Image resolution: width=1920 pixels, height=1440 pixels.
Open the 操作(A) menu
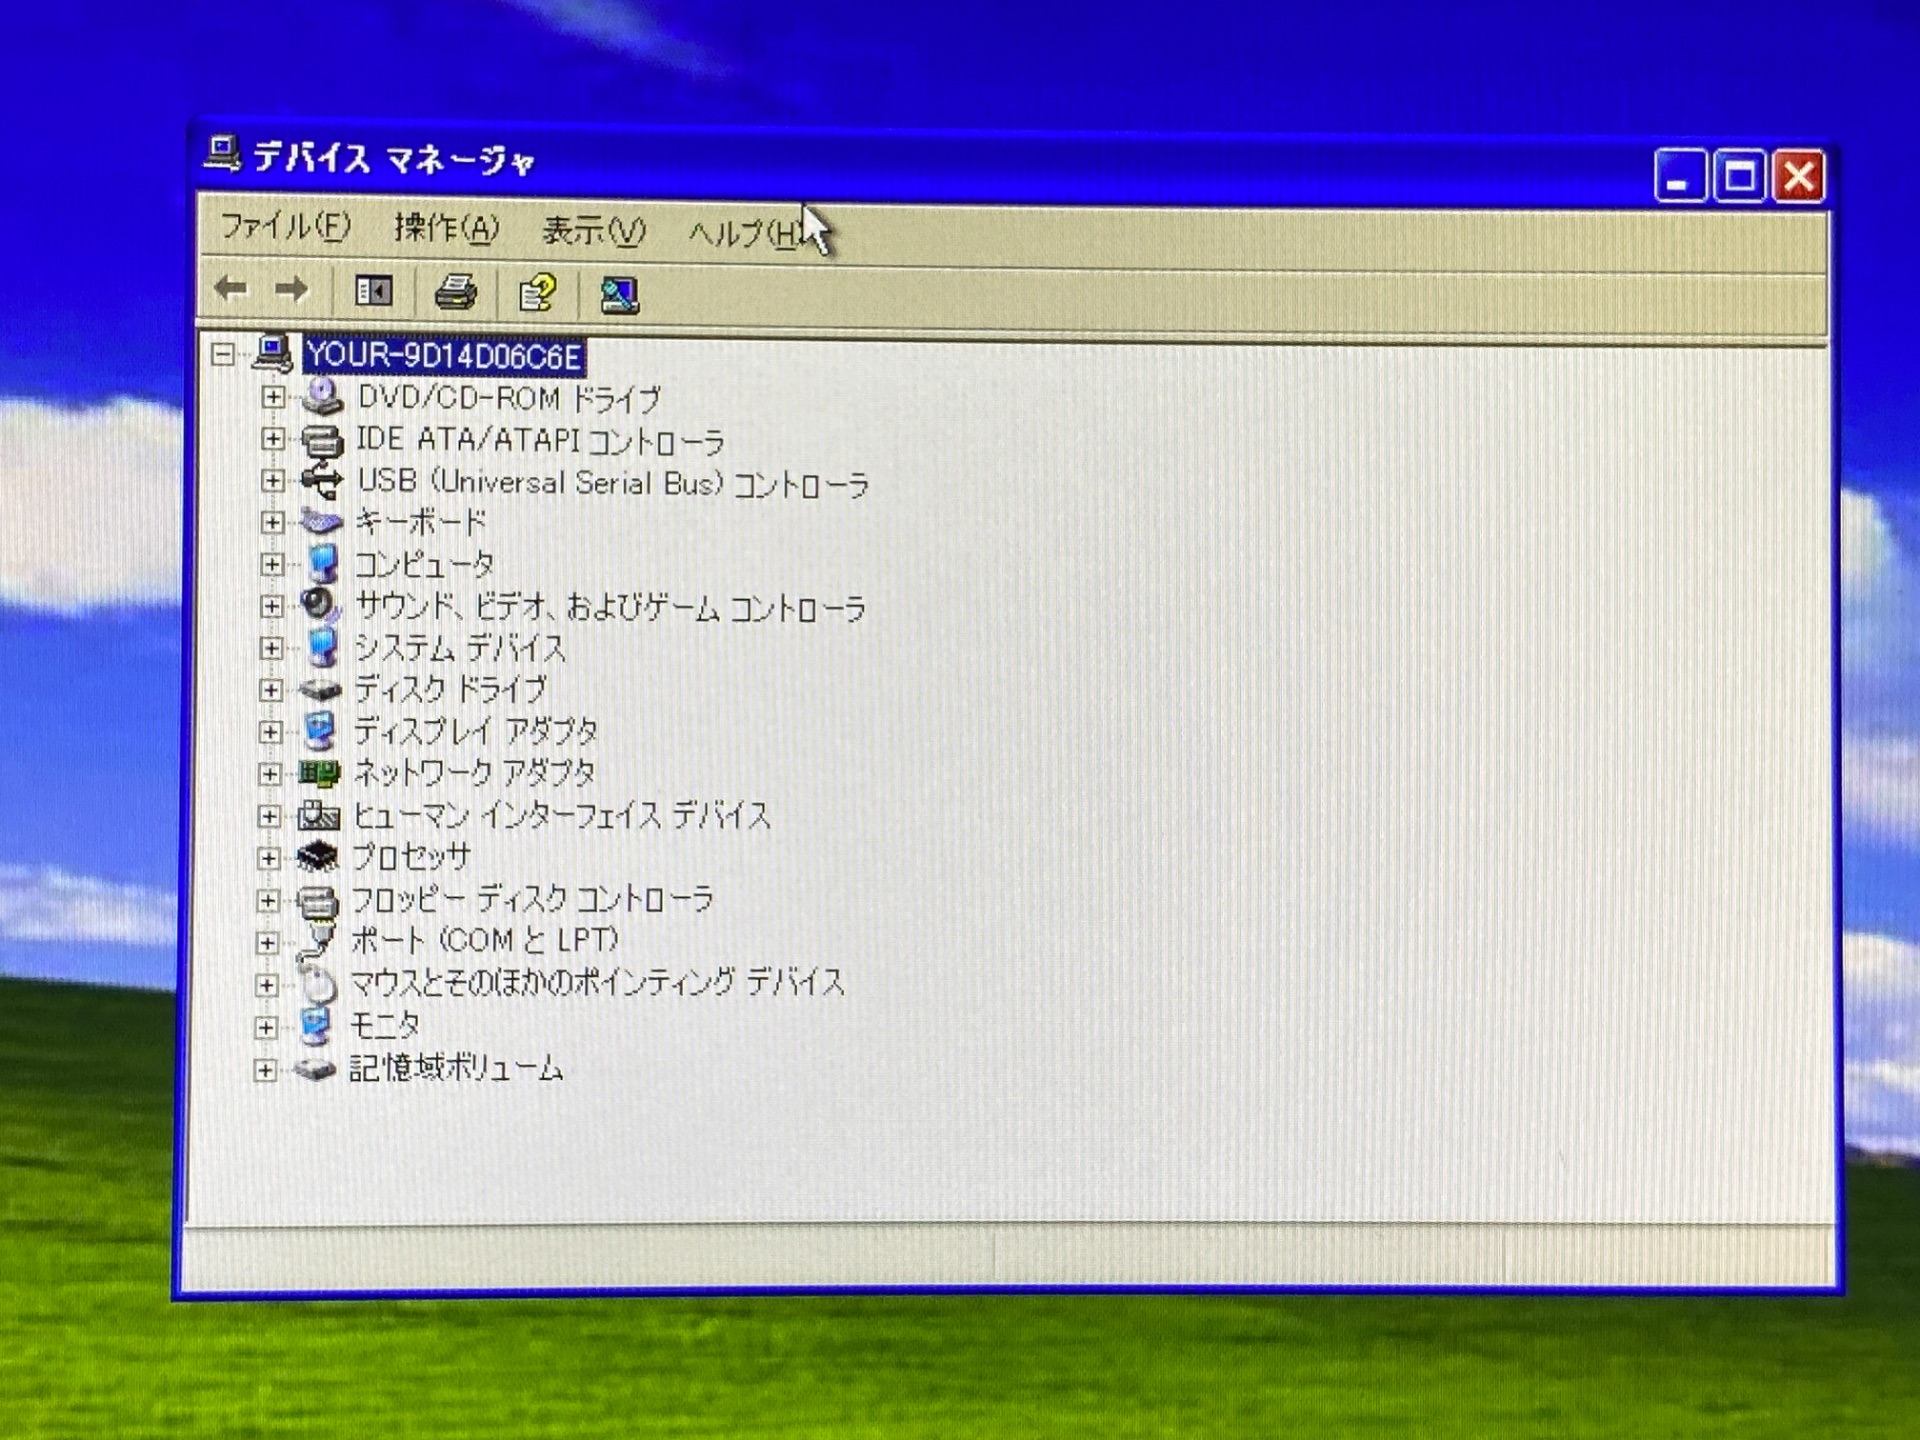click(x=446, y=229)
